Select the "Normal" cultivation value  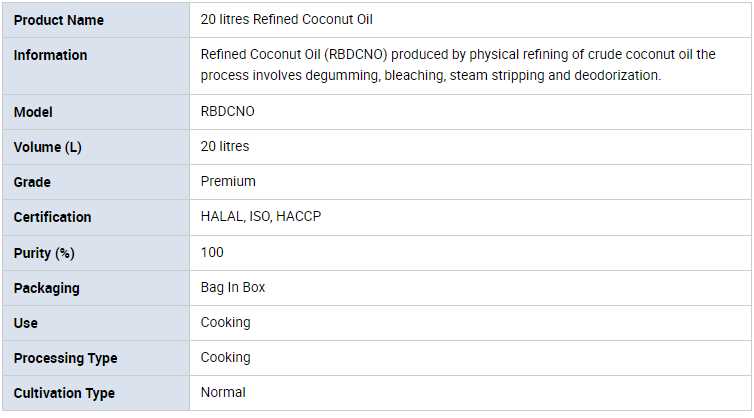[x=223, y=393]
